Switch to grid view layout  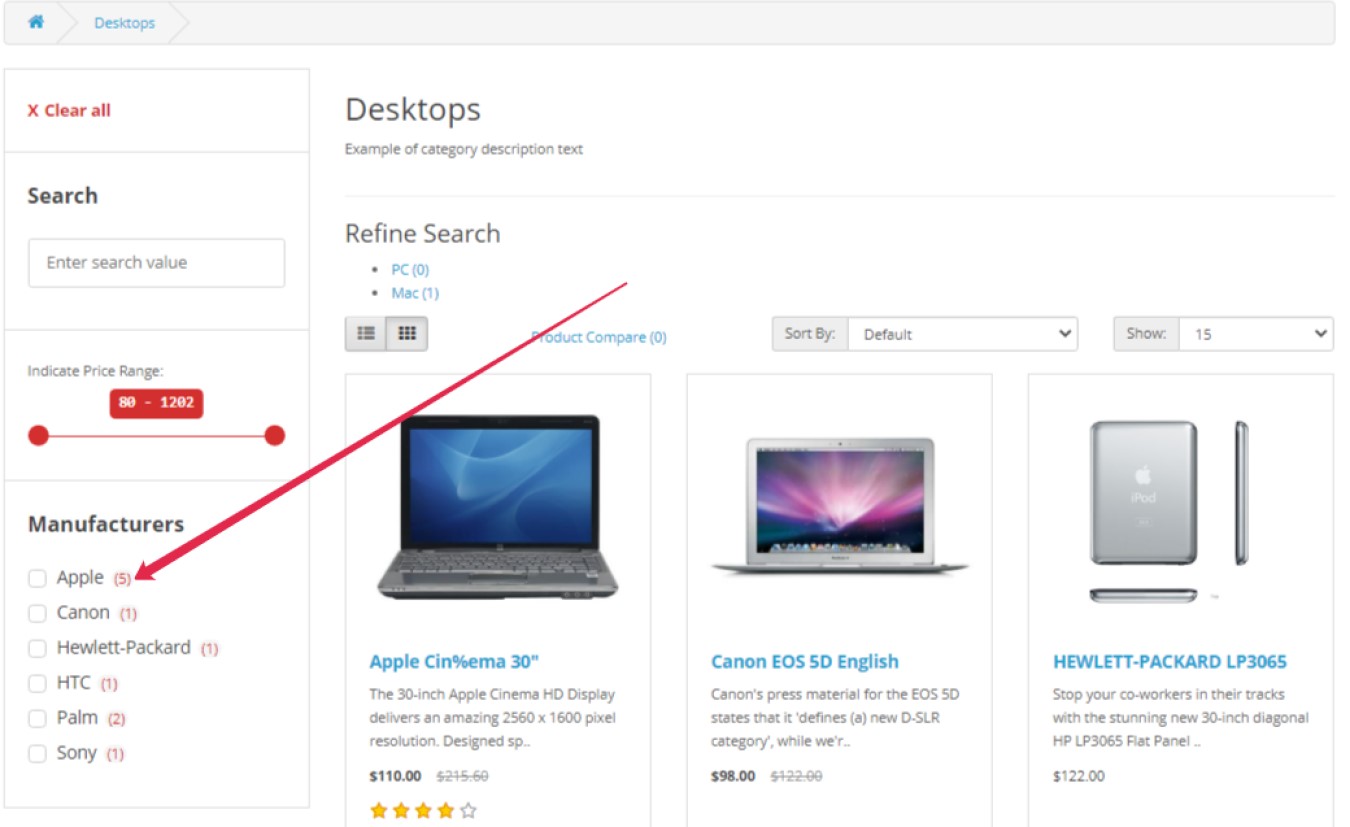(407, 334)
